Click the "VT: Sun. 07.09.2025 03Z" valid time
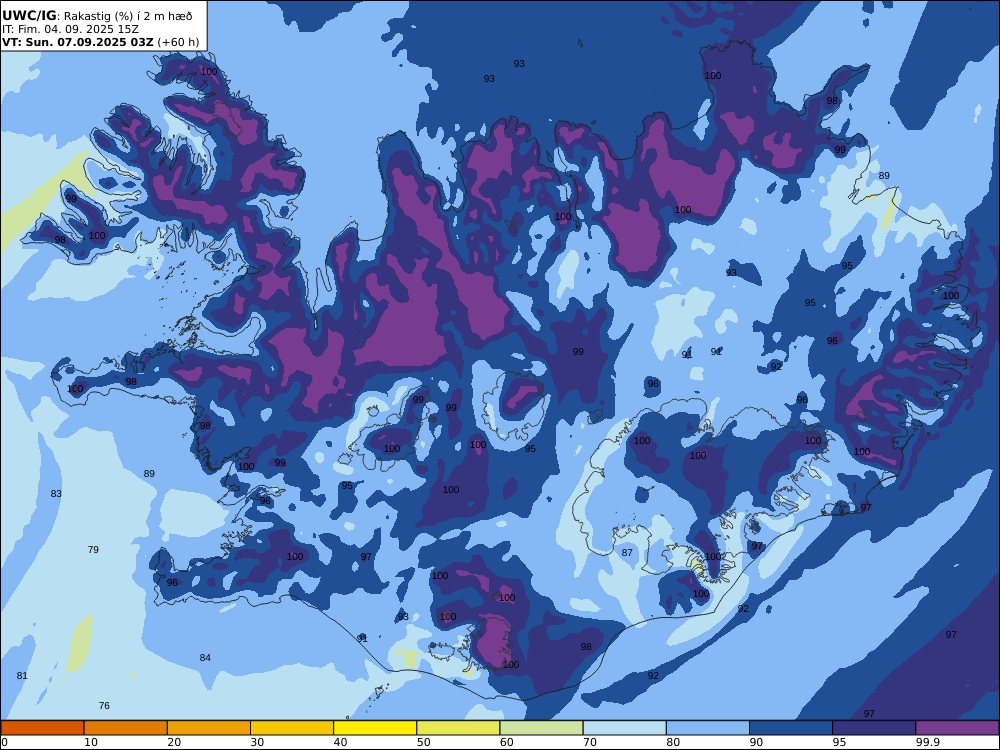 pyautogui.click(x=78, y=42)
